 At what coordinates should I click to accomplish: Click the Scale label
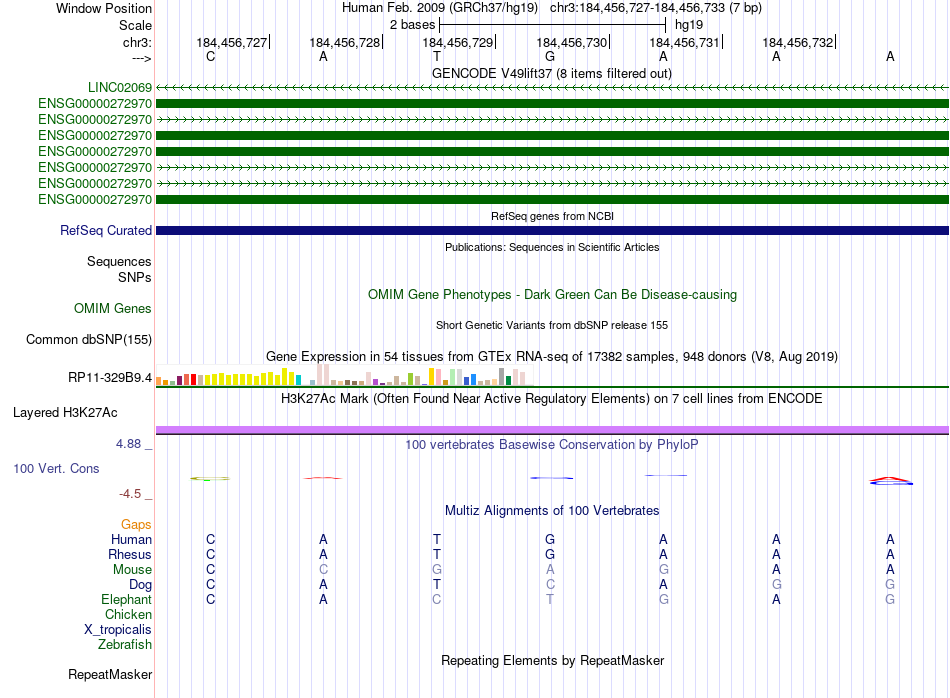point(136,25)
